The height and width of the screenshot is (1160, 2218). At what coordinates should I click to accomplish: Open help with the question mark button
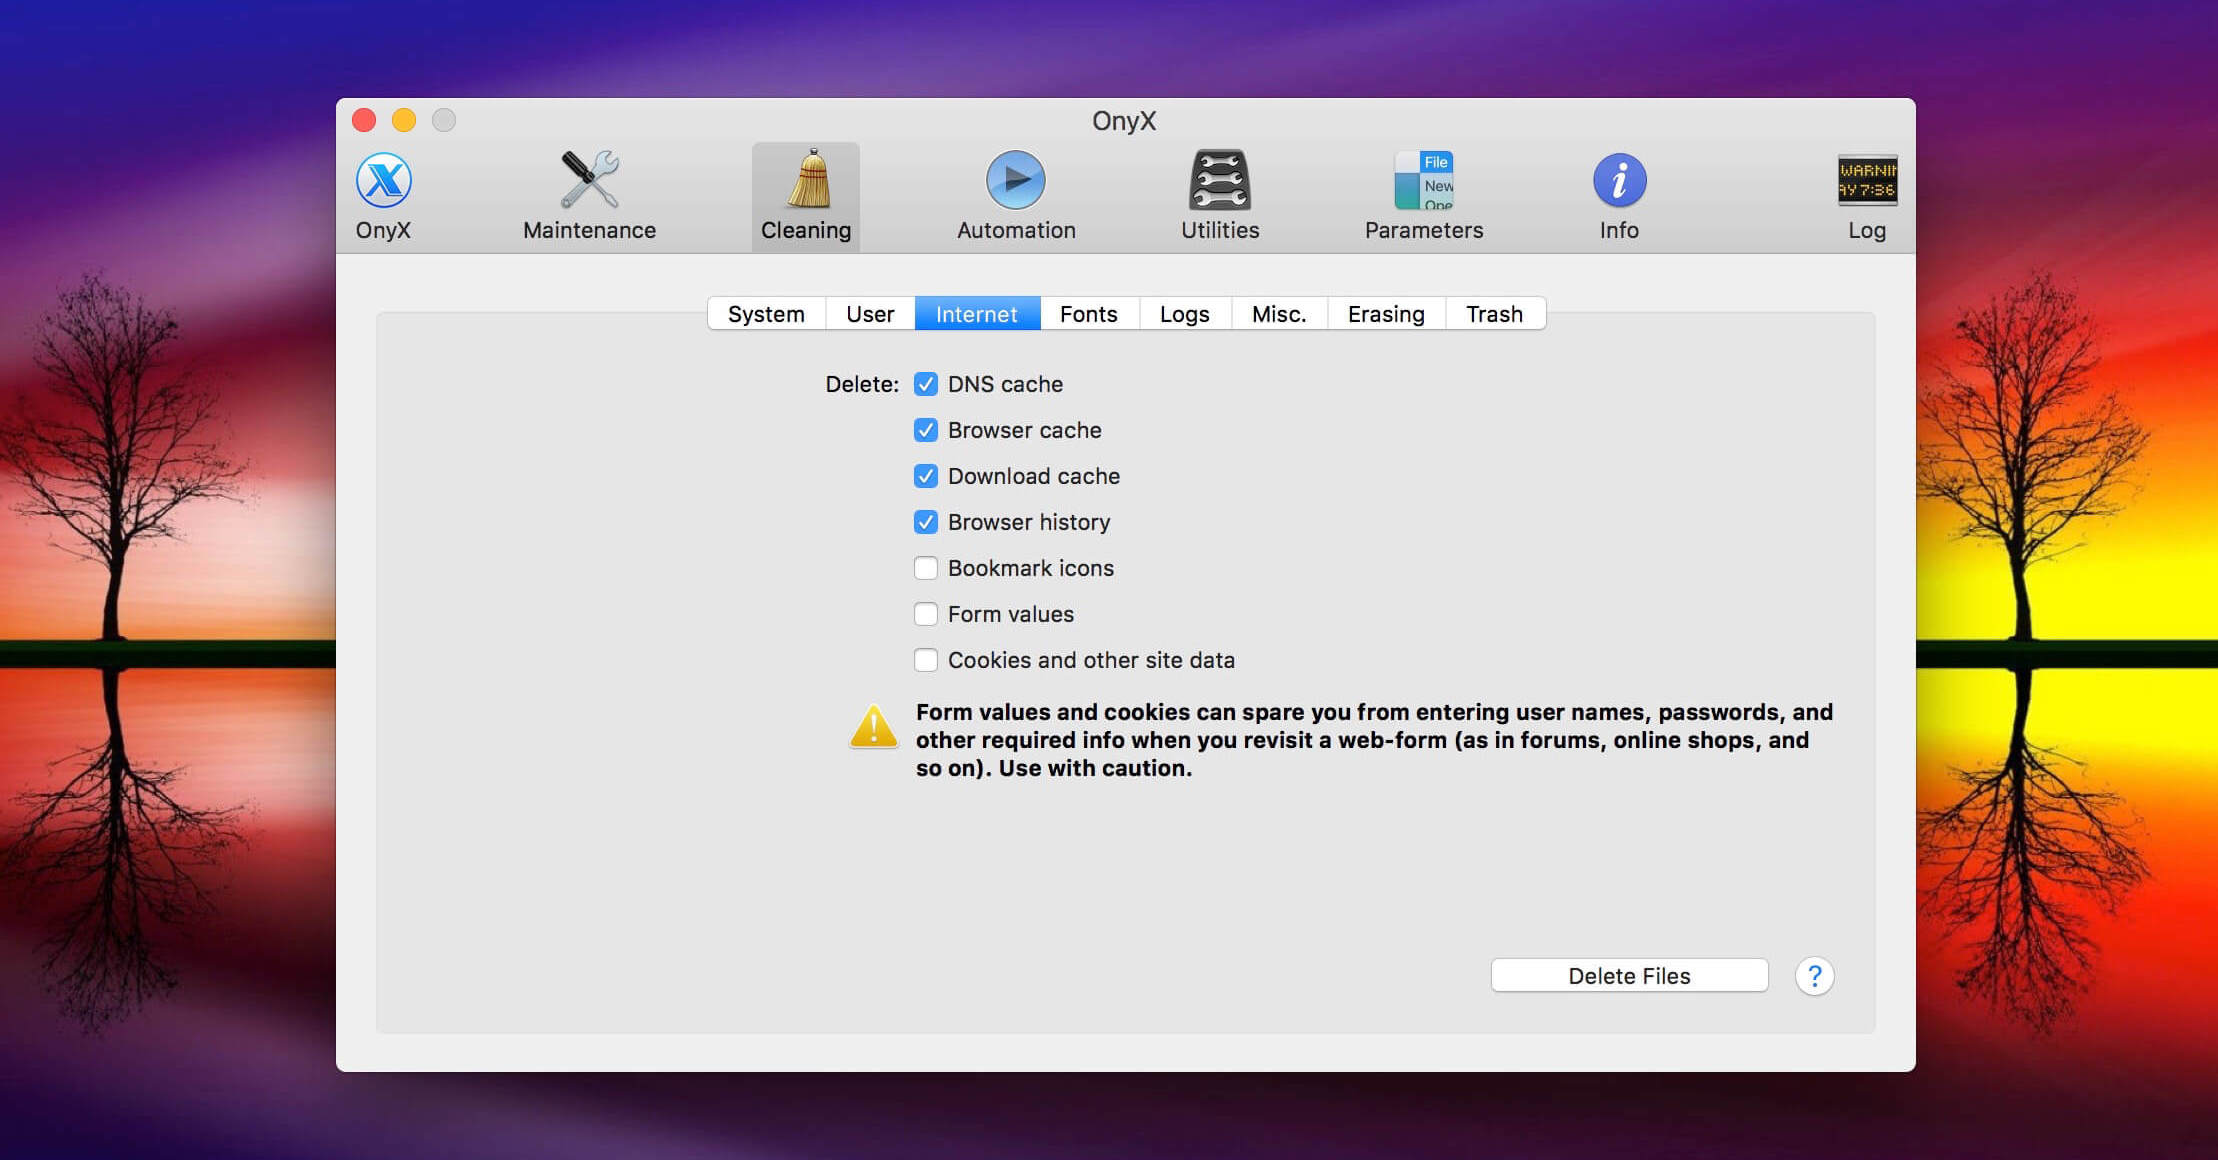click(1814, 976)
